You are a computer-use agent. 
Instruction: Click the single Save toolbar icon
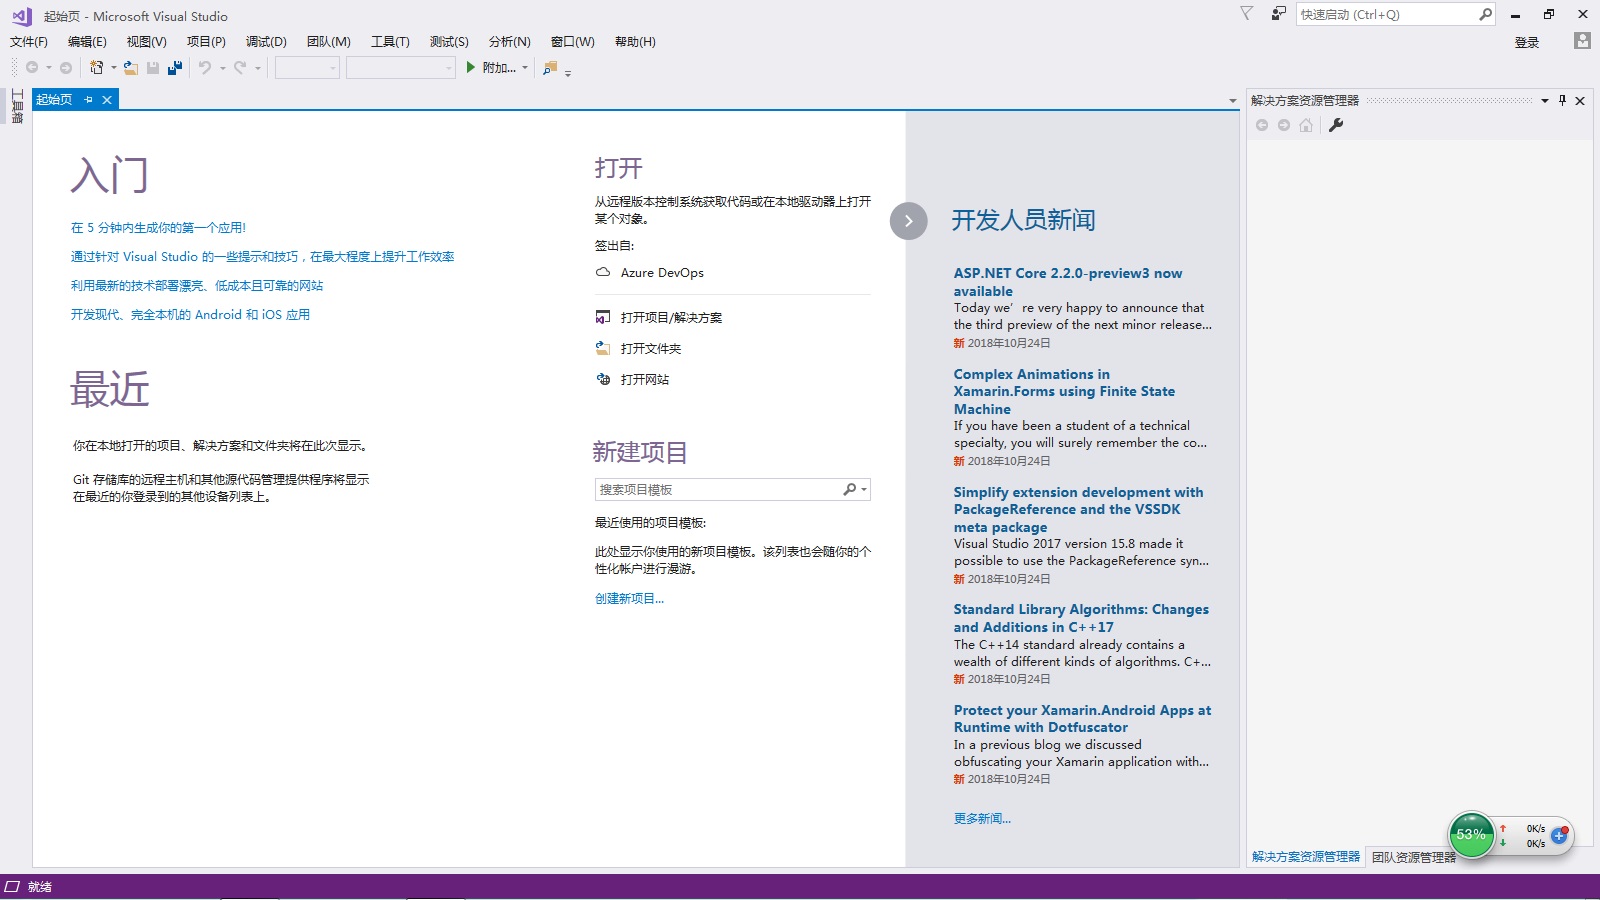(153, 68)
